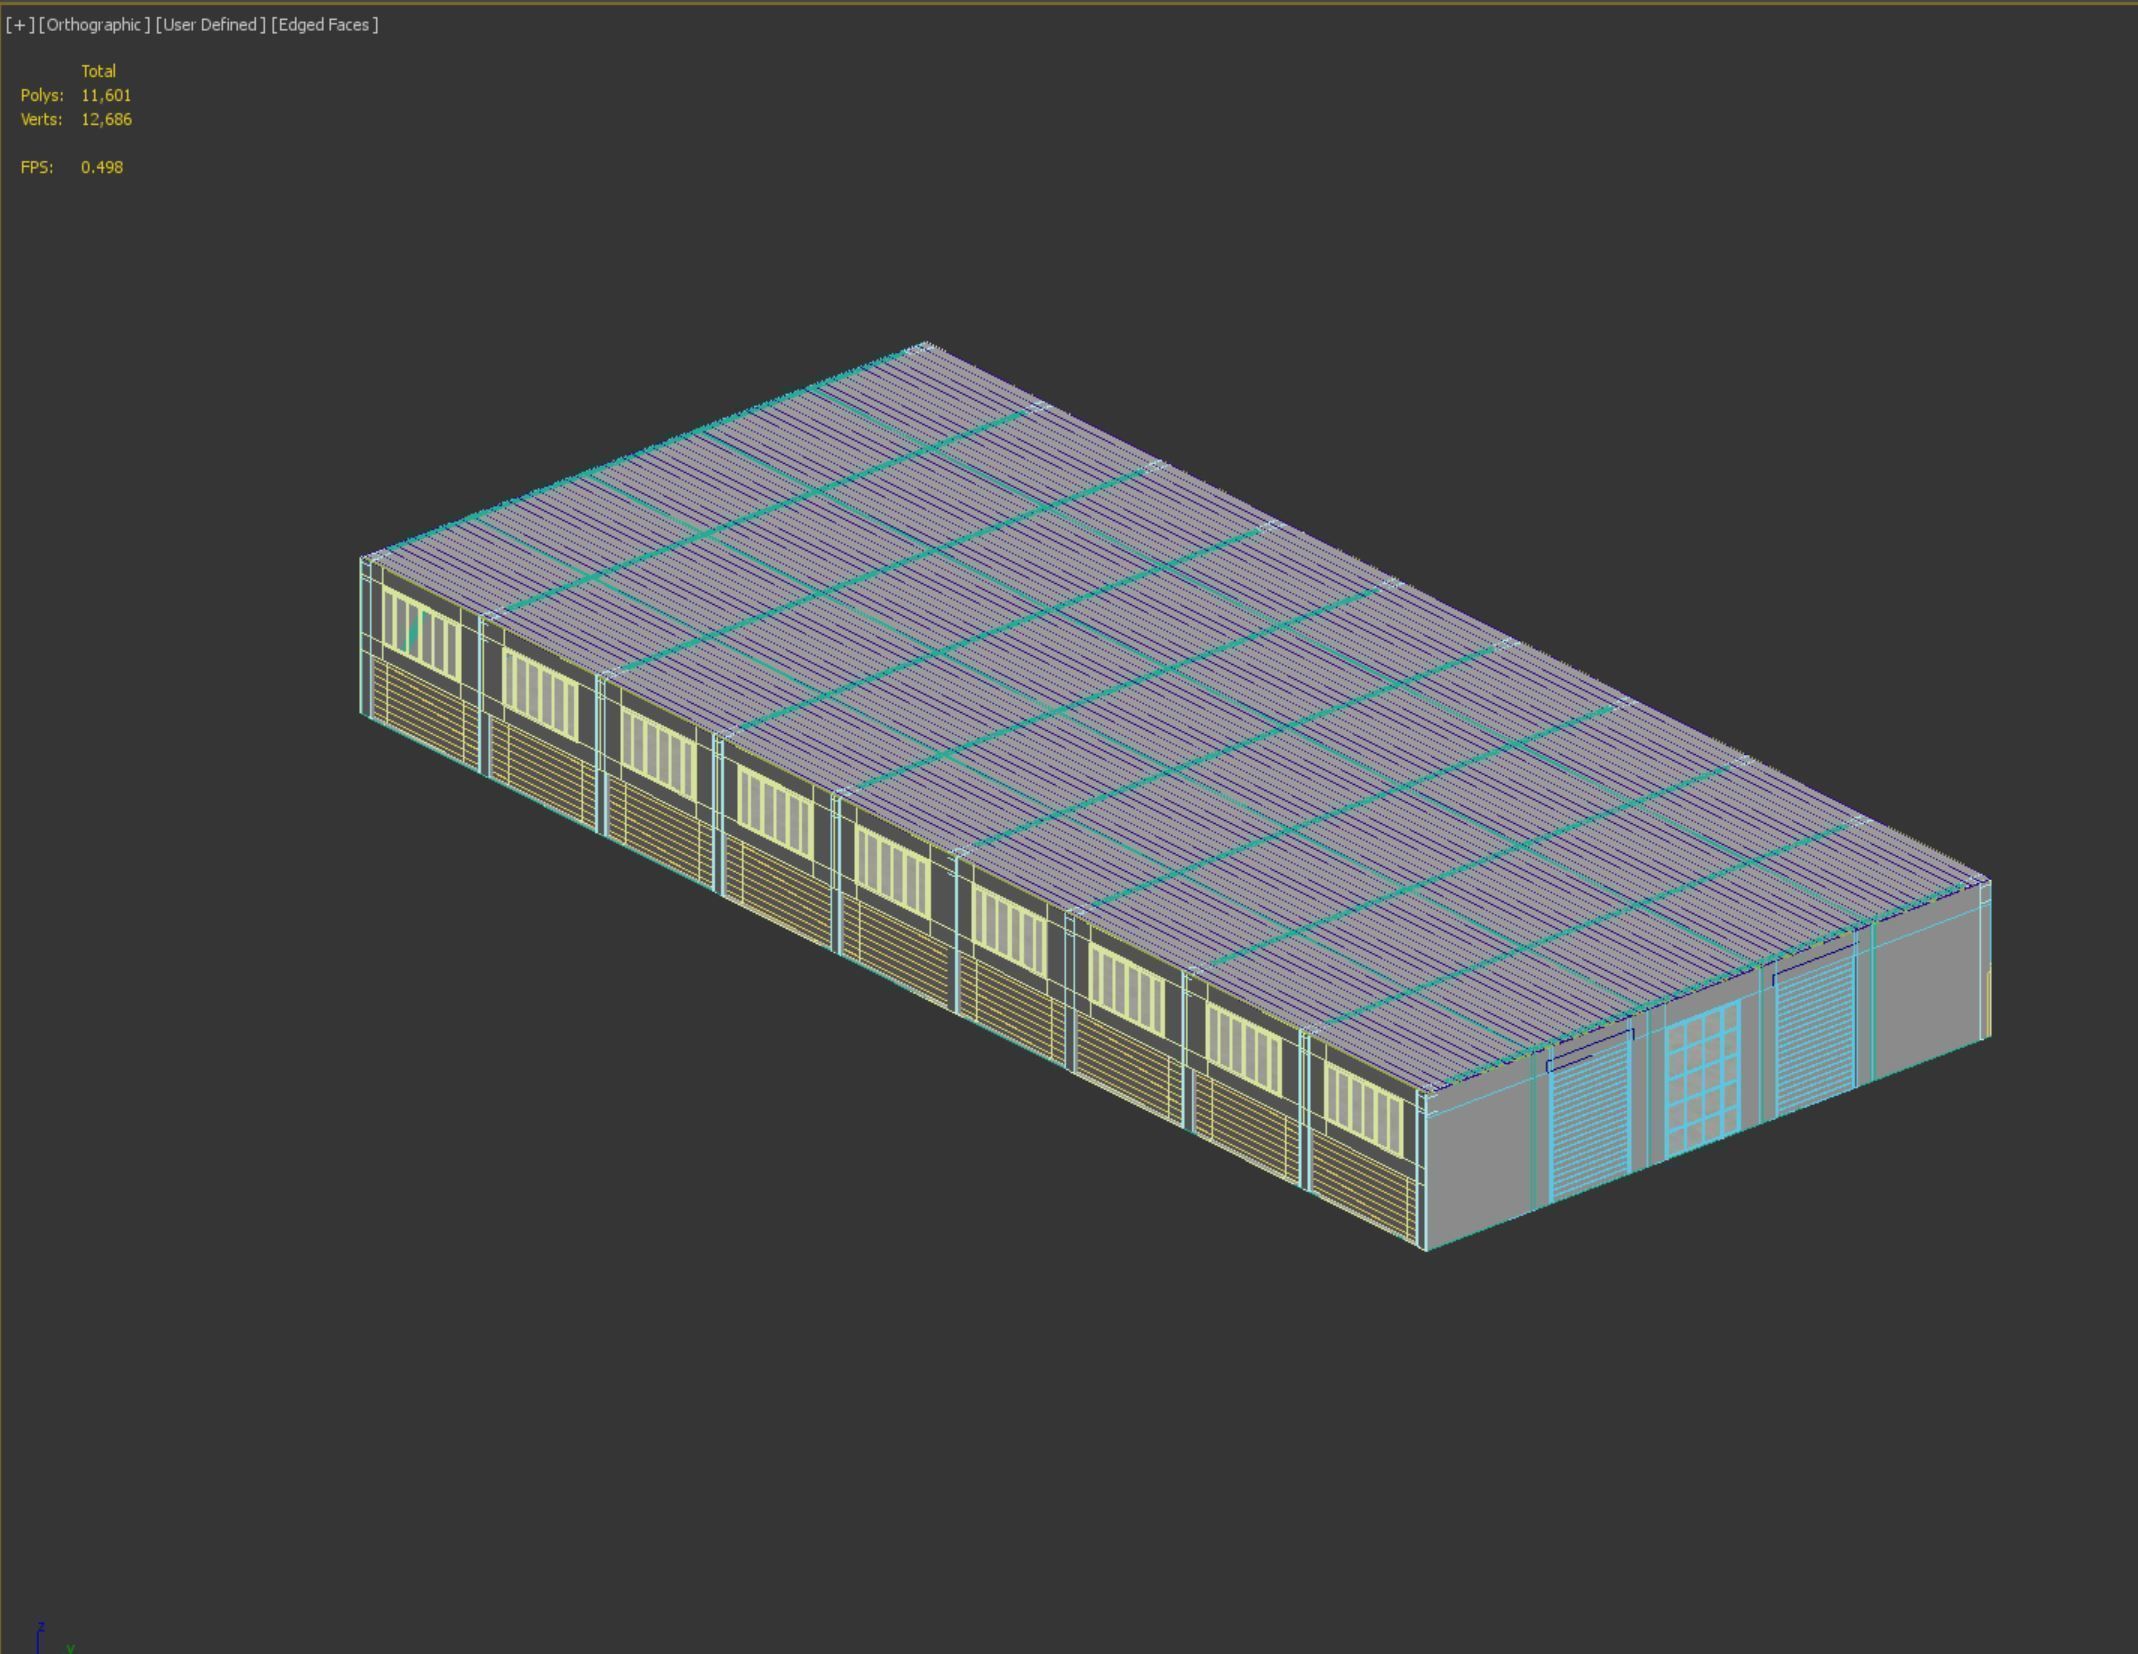The height and width of the screenshot is (1654, 2138).
Task: Open the [+] viewport general menu
Action: point(19,25)
